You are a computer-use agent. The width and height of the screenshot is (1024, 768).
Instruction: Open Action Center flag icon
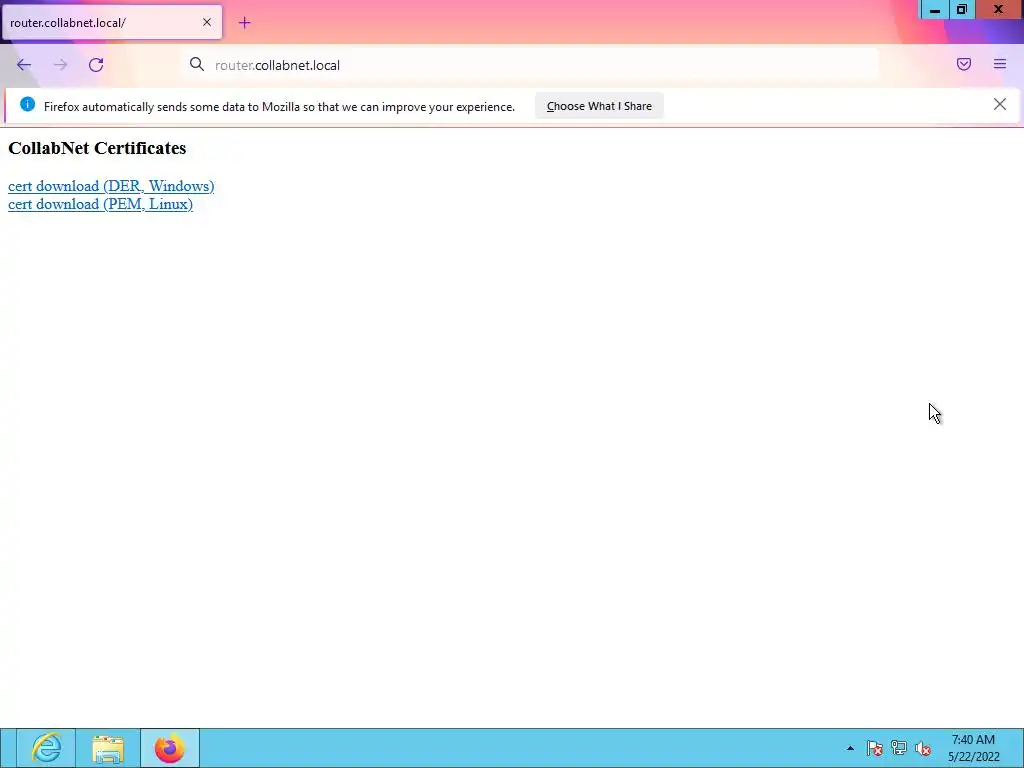[874, 748]
